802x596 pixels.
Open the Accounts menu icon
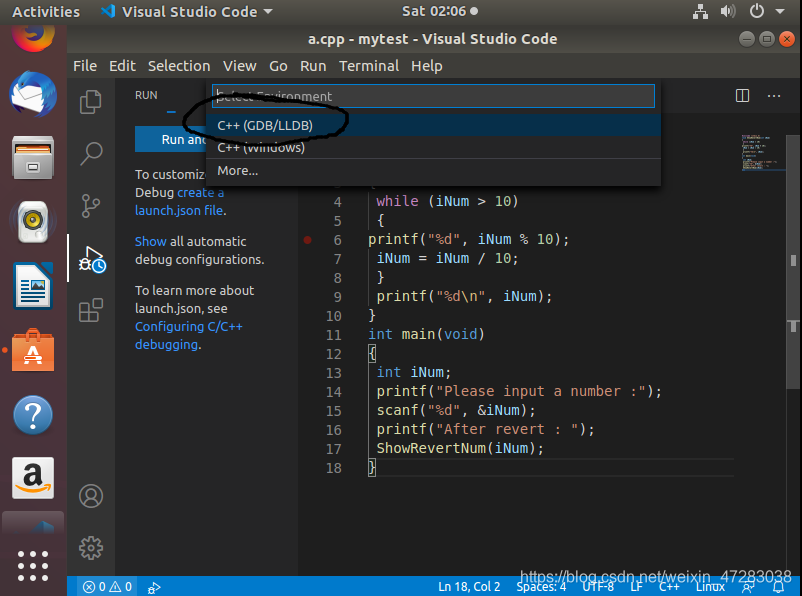(x=91, y=496)
